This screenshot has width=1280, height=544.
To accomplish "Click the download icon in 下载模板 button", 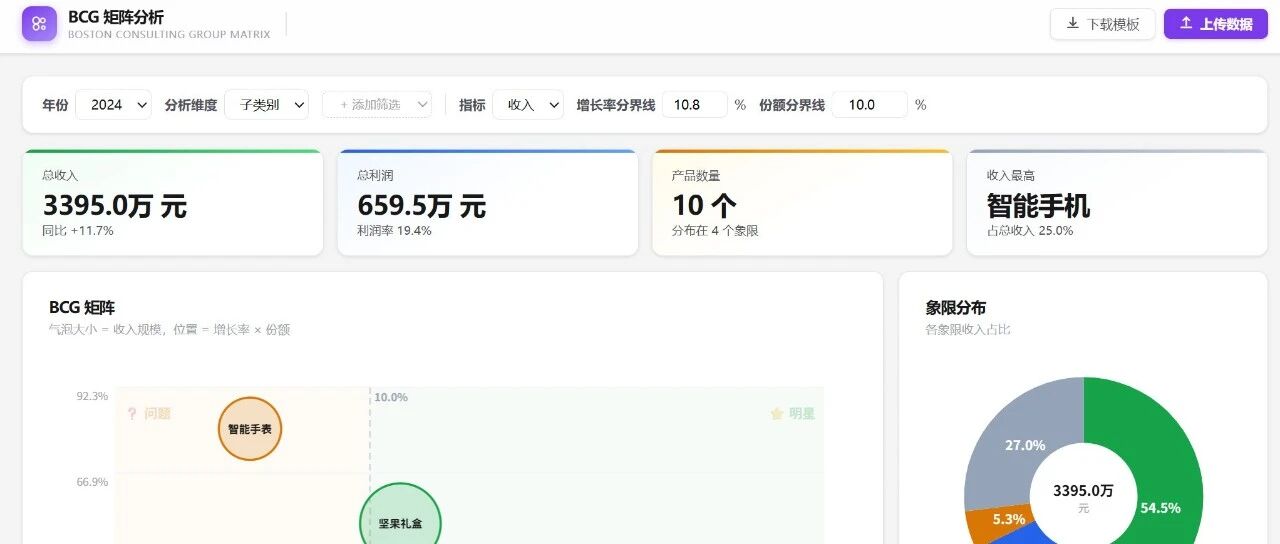I will 1073,23.
